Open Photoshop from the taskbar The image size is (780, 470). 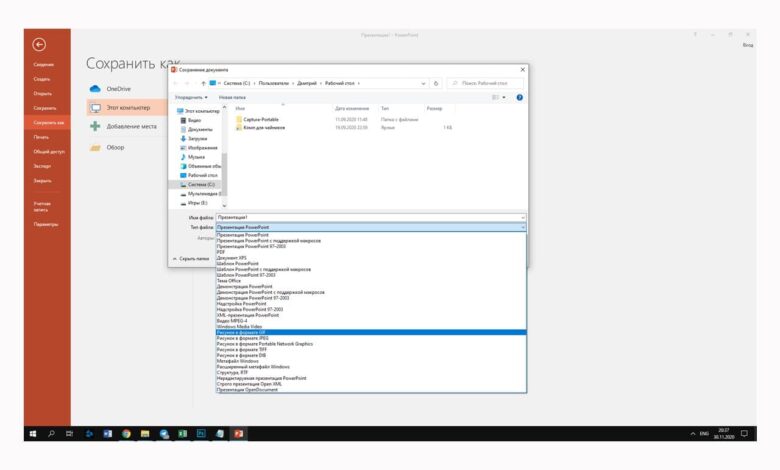[201, 434]
